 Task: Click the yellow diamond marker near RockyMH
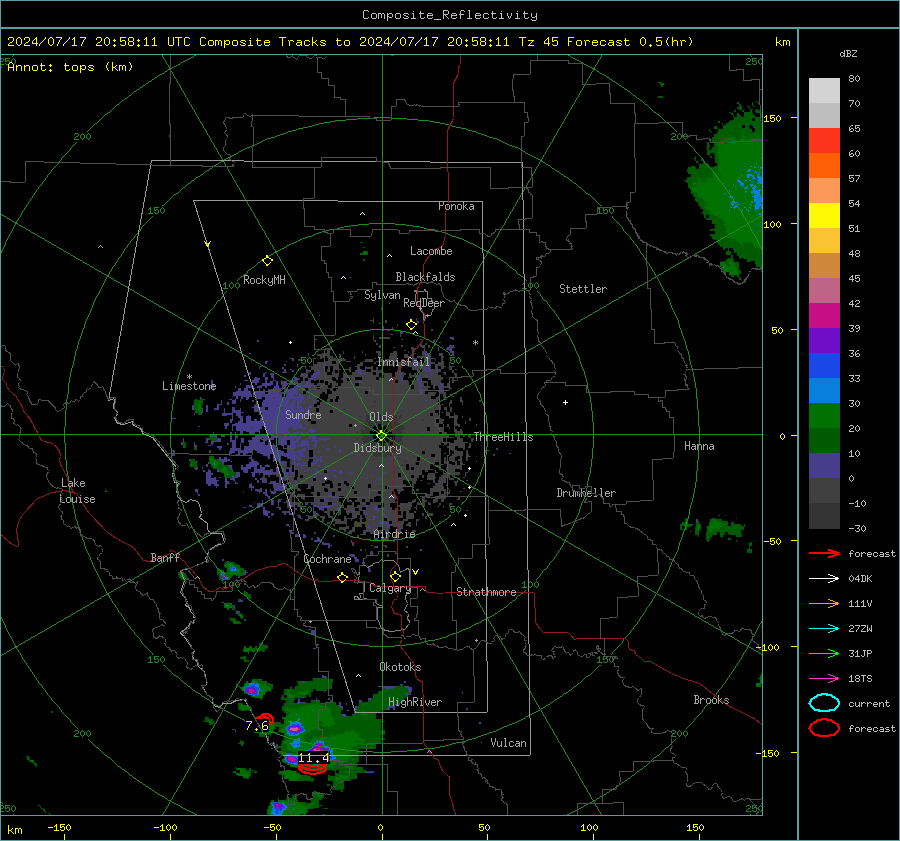267,261
